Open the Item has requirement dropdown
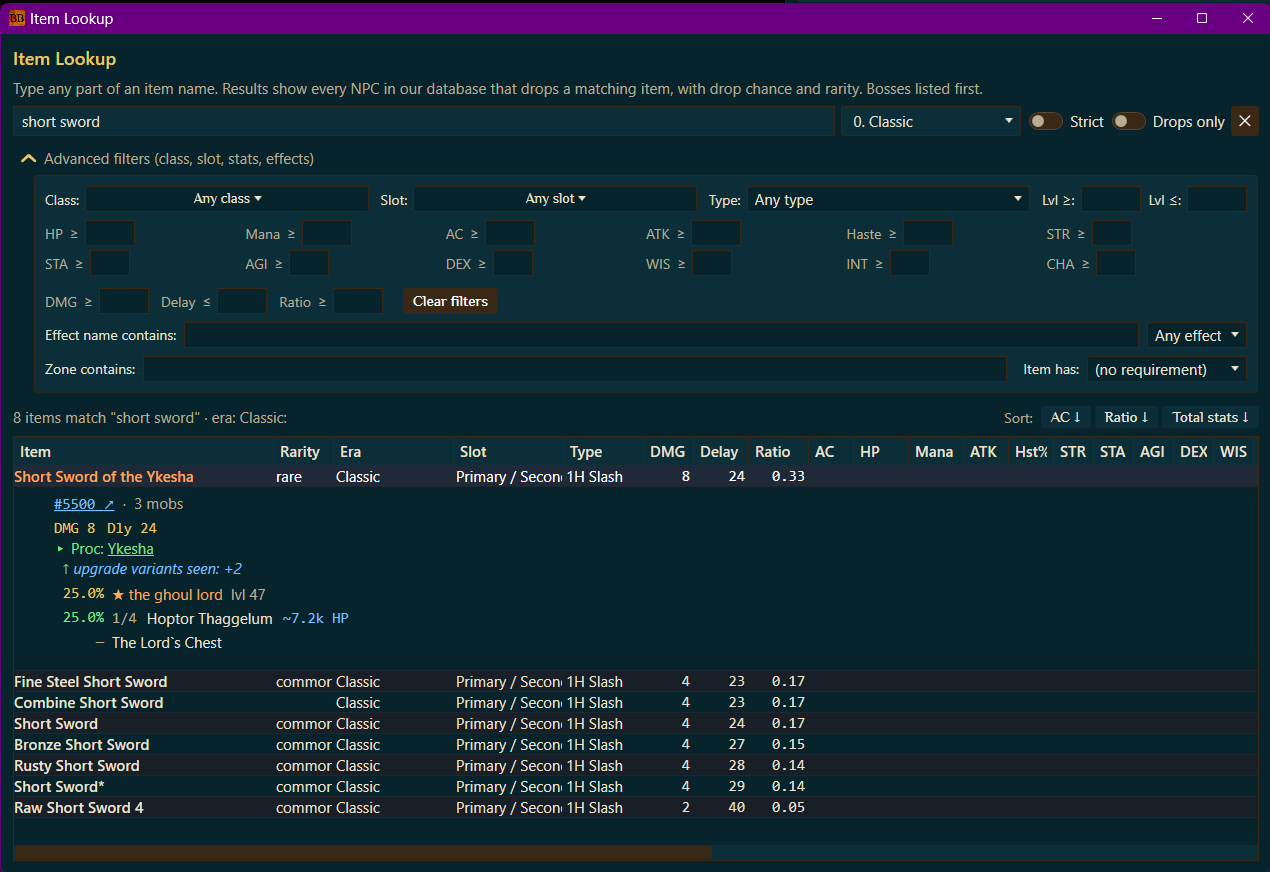The image size is (1270, 872). [1167, 369]
